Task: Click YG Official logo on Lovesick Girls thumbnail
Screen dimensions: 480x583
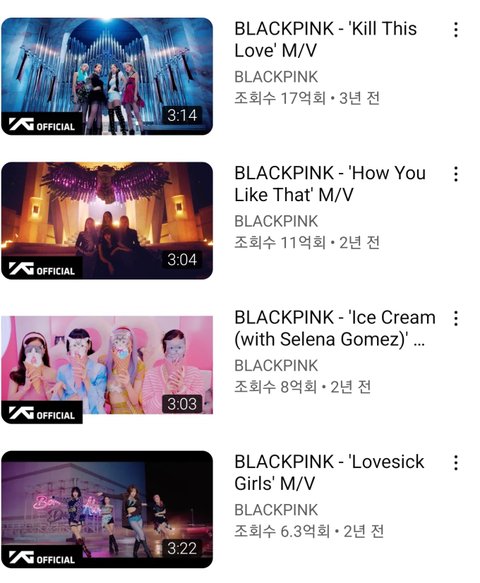Action: point(42,558)
